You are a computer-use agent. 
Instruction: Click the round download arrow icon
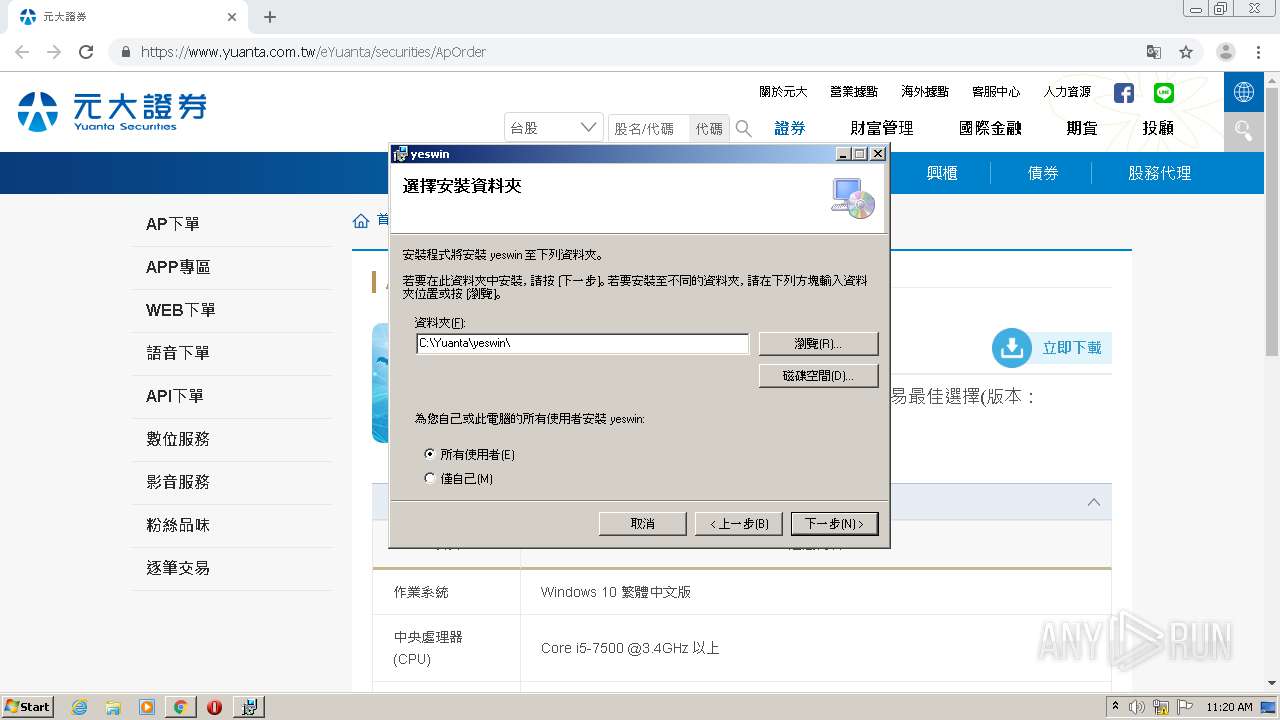[1012, 348]
